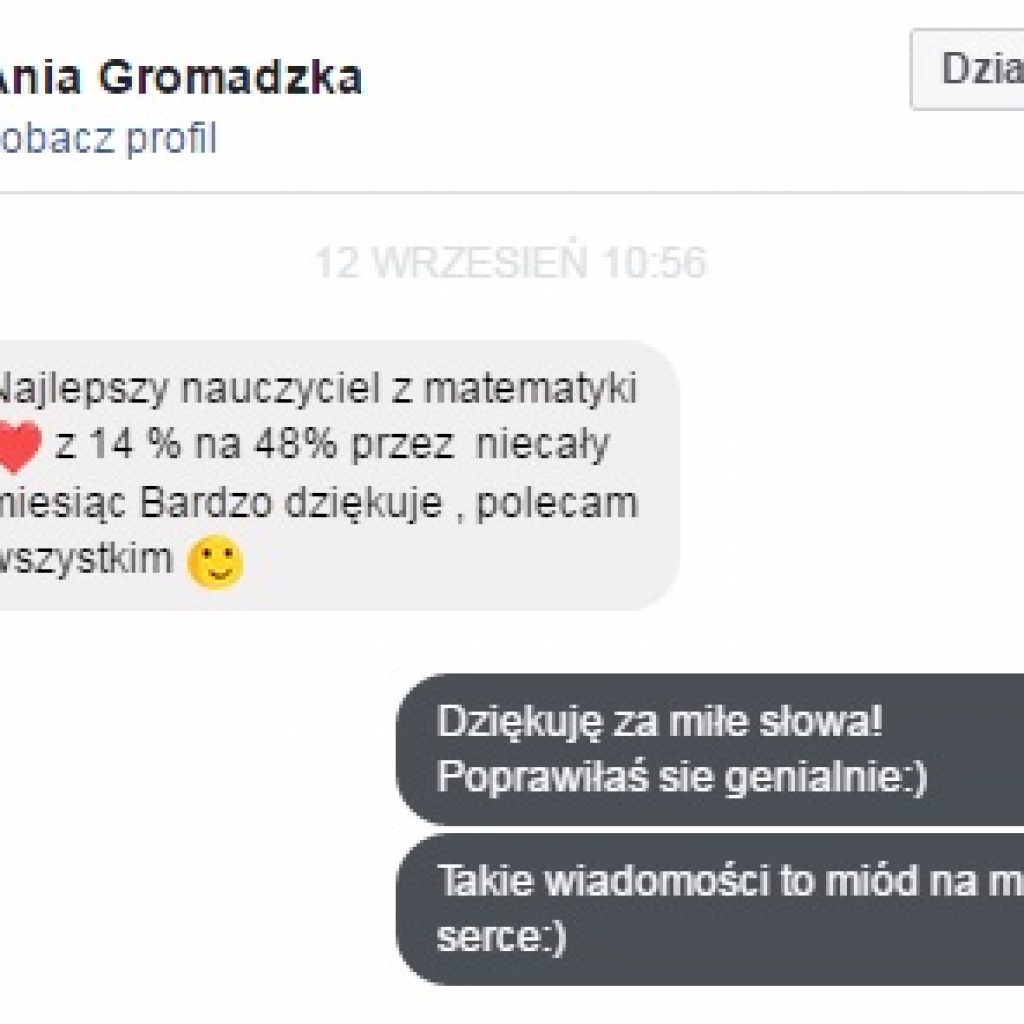
Task: Click the '14 %' text in the message
Action: (x=135, y=444)
